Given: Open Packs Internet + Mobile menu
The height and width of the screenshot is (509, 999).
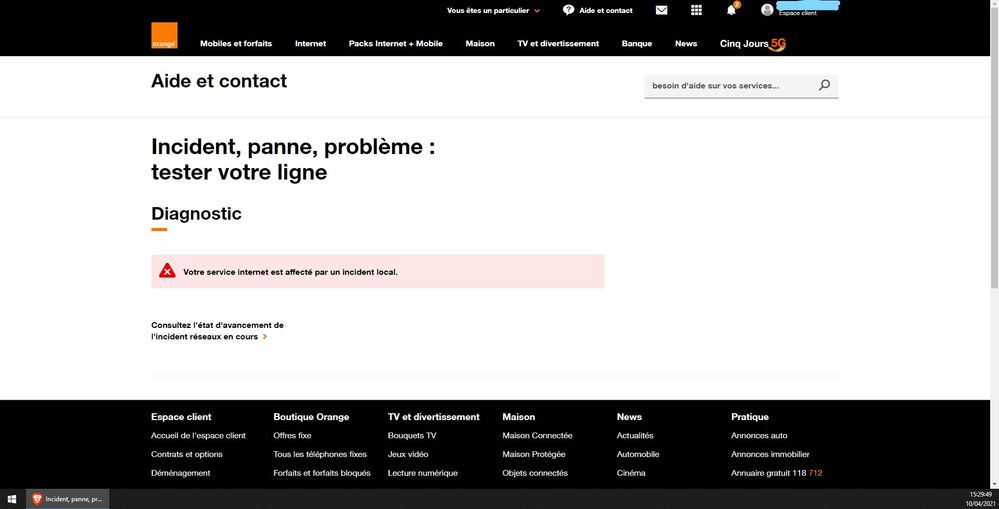Looking at the screenshot, I should tap(396, 43).
